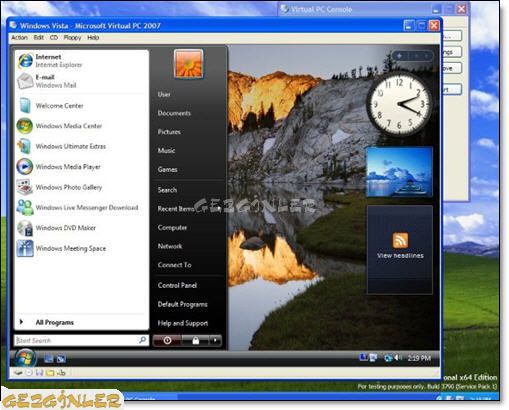
Task: Open Control Panel from Start menu
Action: pyautogui.click(x=177, y=285)
